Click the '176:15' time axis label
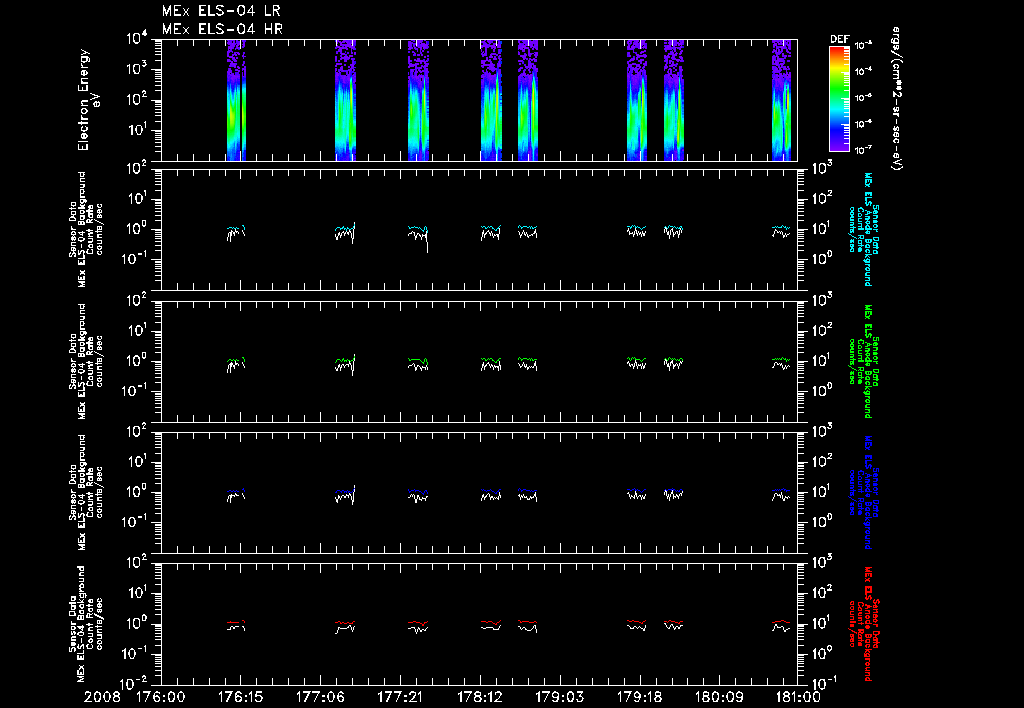 tap(240, 697)
